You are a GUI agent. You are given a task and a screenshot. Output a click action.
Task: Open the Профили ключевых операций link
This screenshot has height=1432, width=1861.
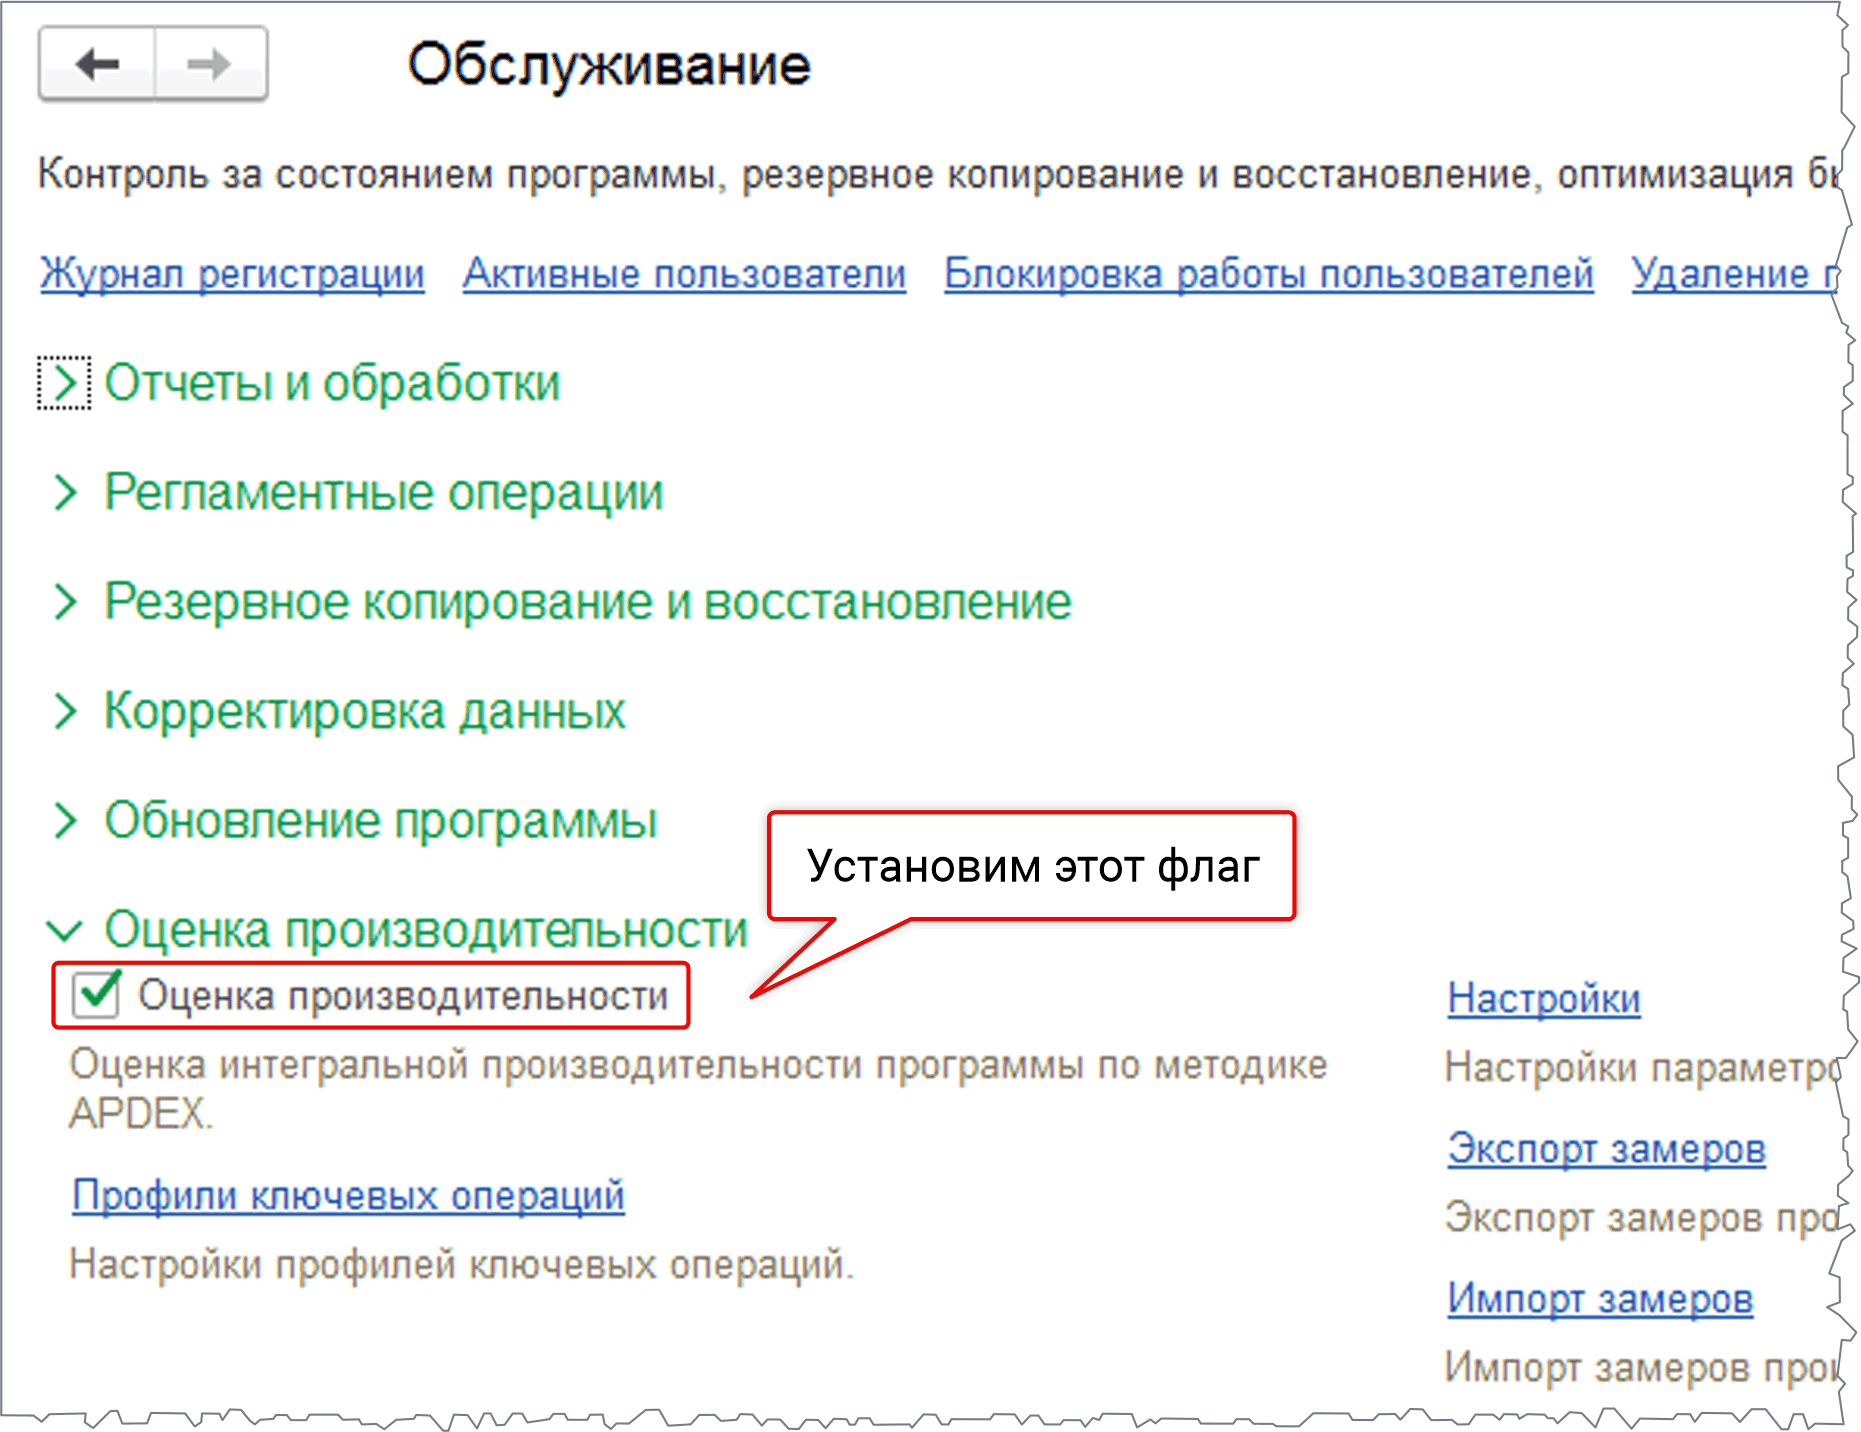click(x=348, y=1195)
